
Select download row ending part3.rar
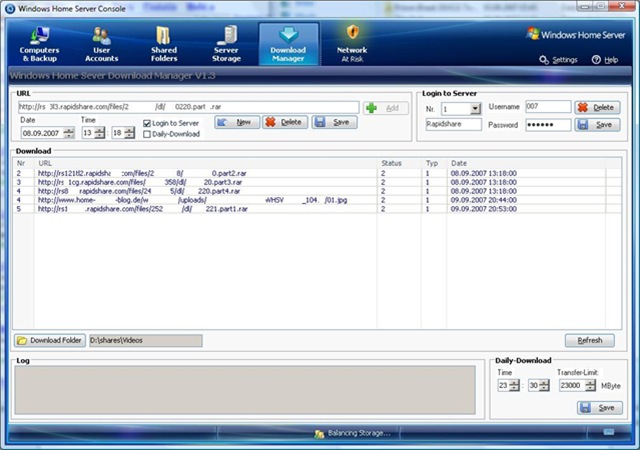(317, 182)
